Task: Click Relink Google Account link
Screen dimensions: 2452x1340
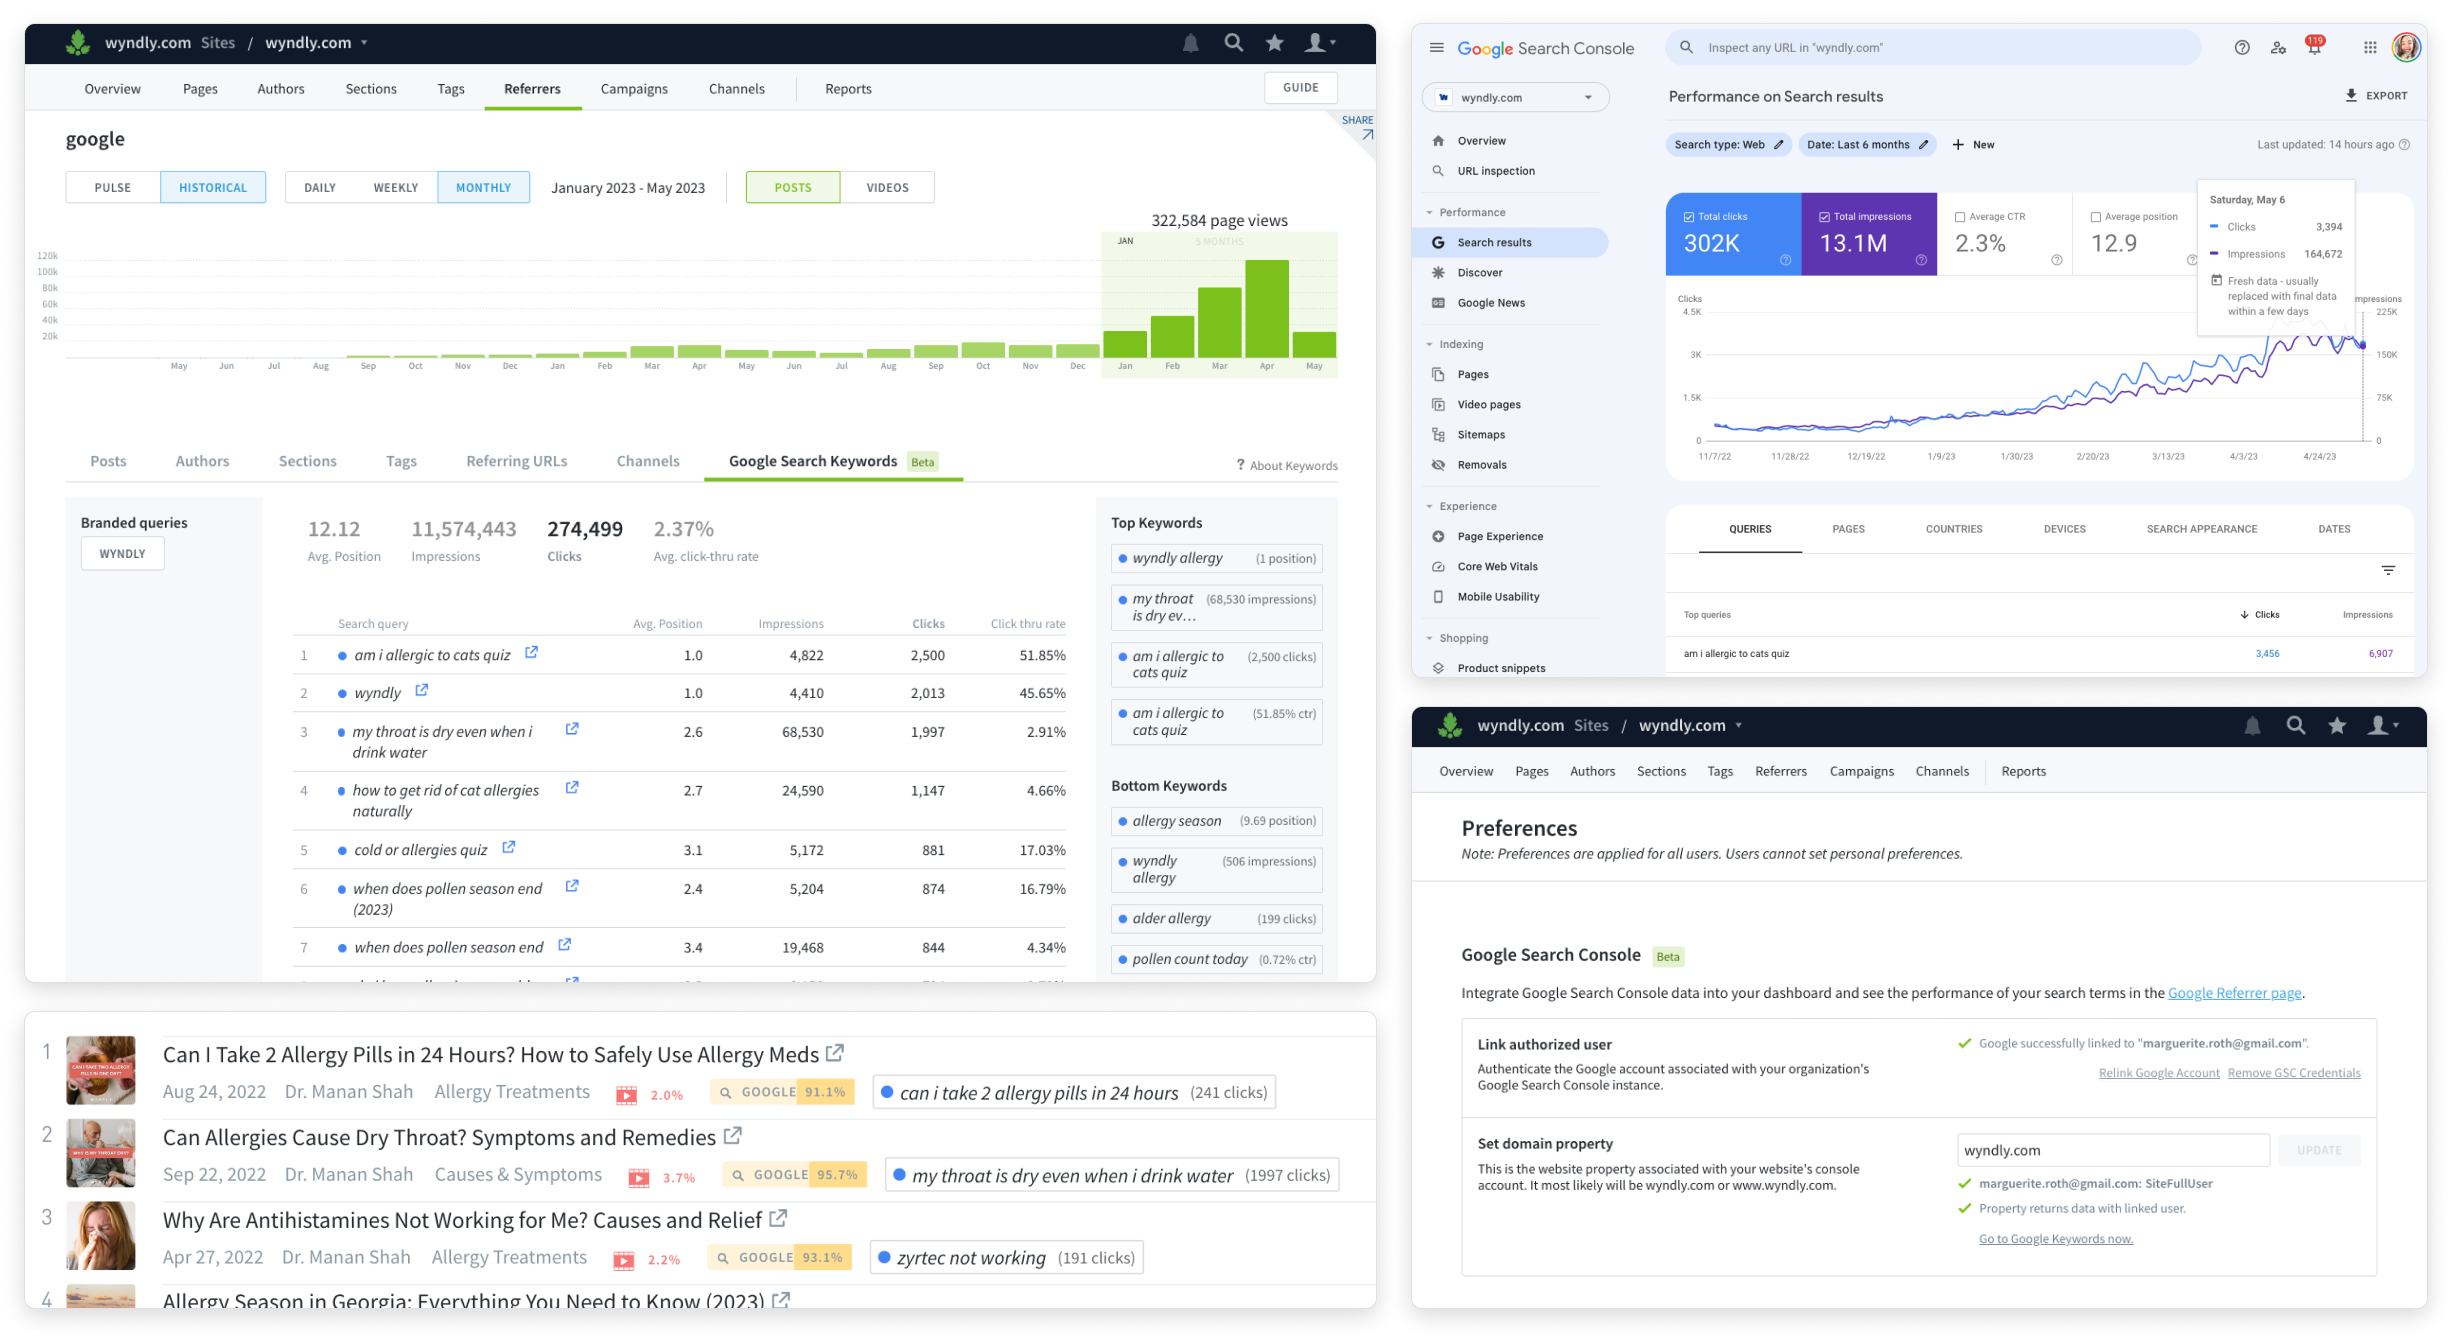Action: point(2158,1074)
